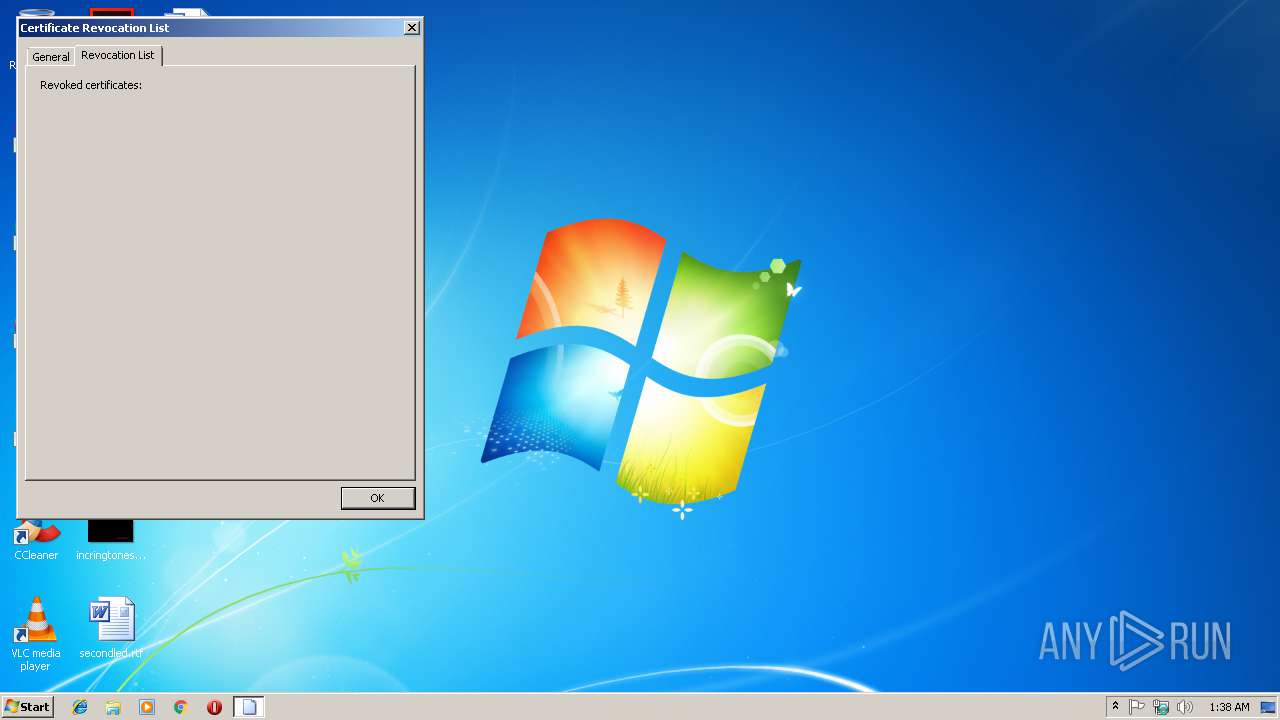Switch to the General tab
This screenshot has height=720, width=1280.
click(51, 57)
